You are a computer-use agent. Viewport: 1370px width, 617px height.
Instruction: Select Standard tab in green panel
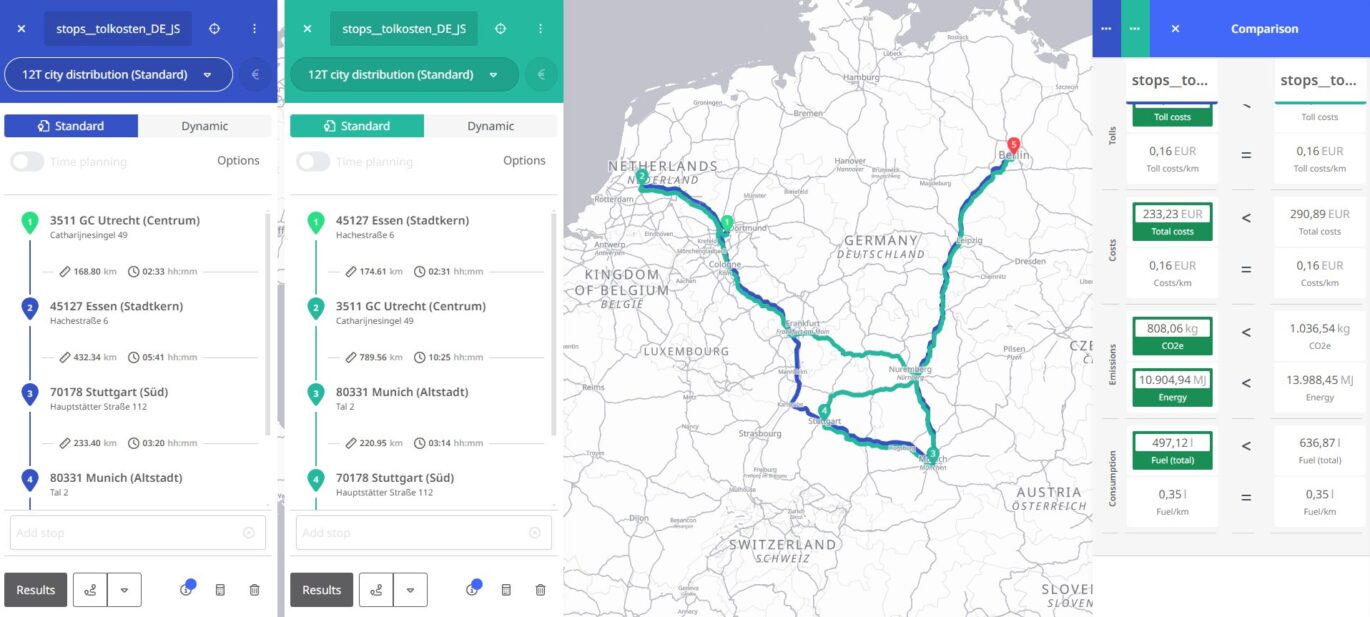click(x=357, y=126)
